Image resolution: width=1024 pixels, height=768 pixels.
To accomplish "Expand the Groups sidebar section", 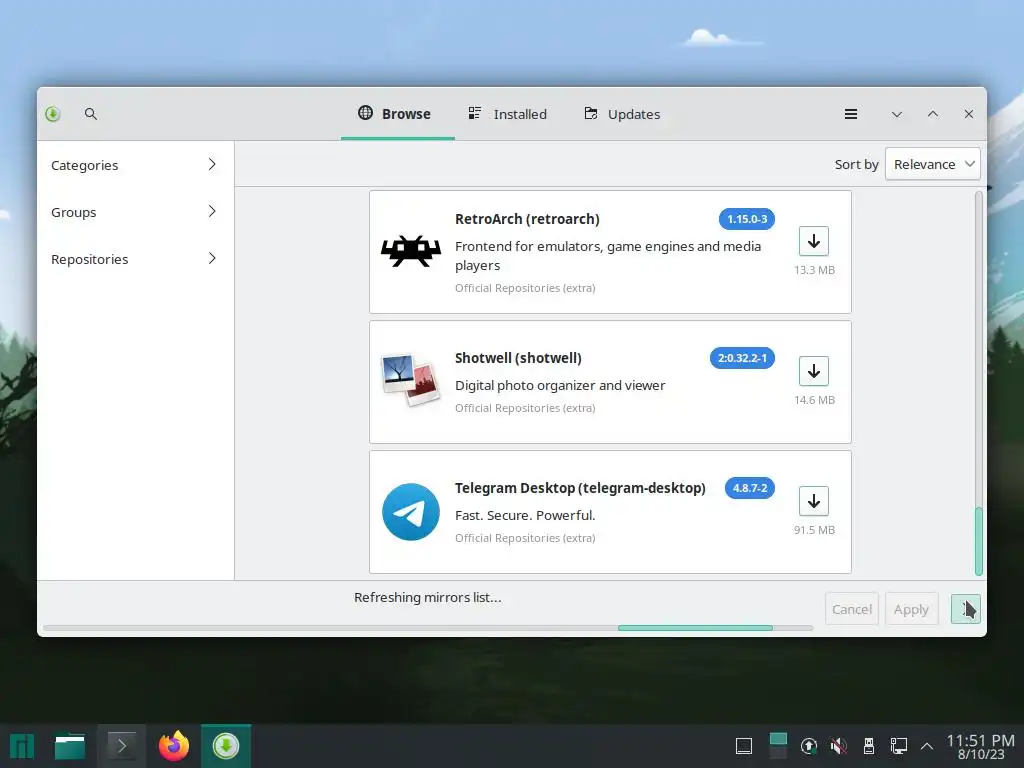I will click(135, 212).
